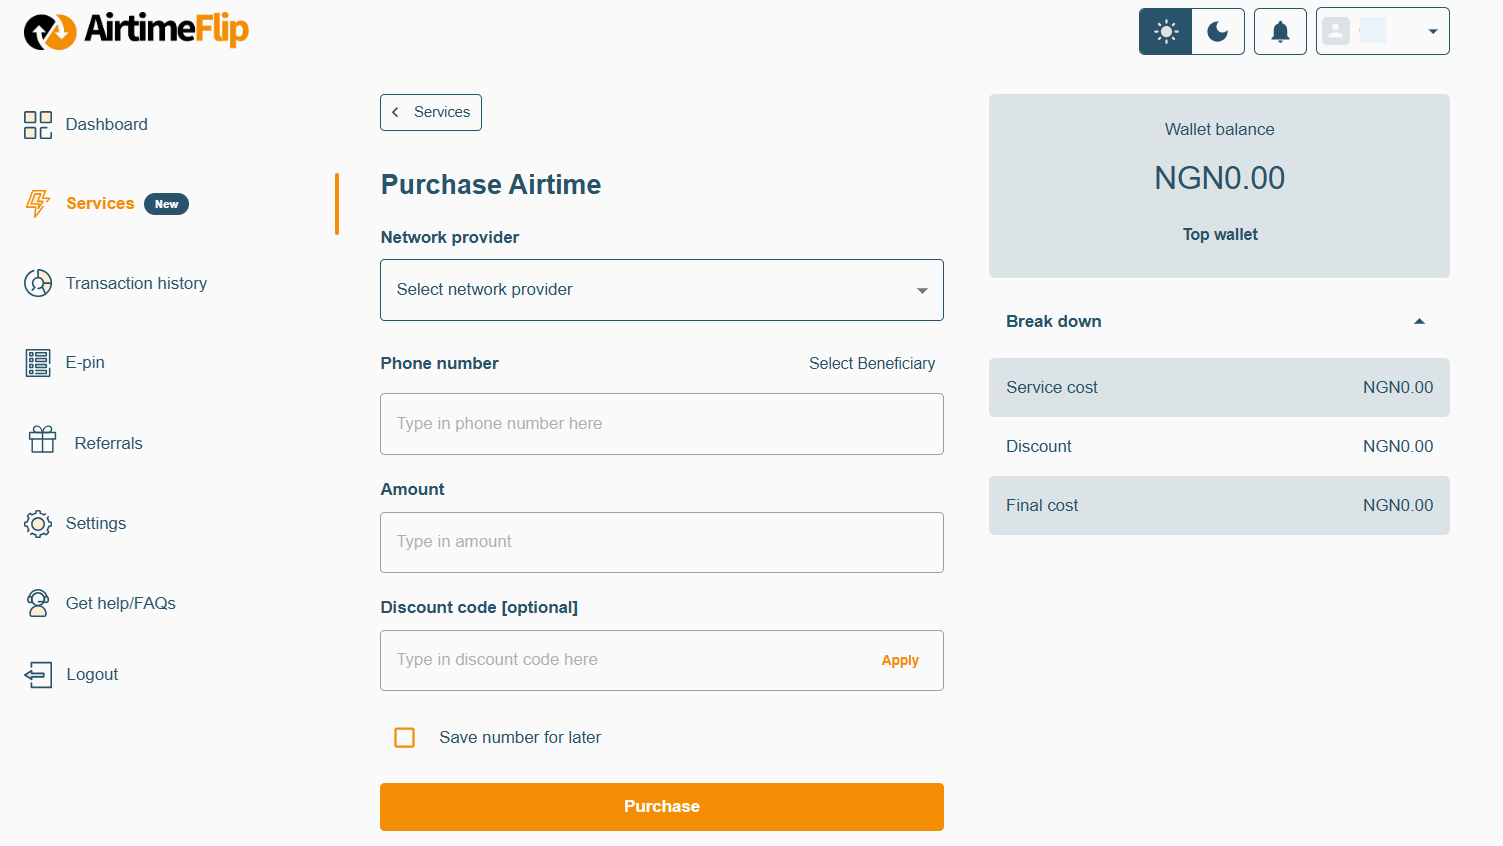Viewport: 1503px width, 846px height.
Task: Click the AirtimeFlip logo
Action: click(136, 31)
